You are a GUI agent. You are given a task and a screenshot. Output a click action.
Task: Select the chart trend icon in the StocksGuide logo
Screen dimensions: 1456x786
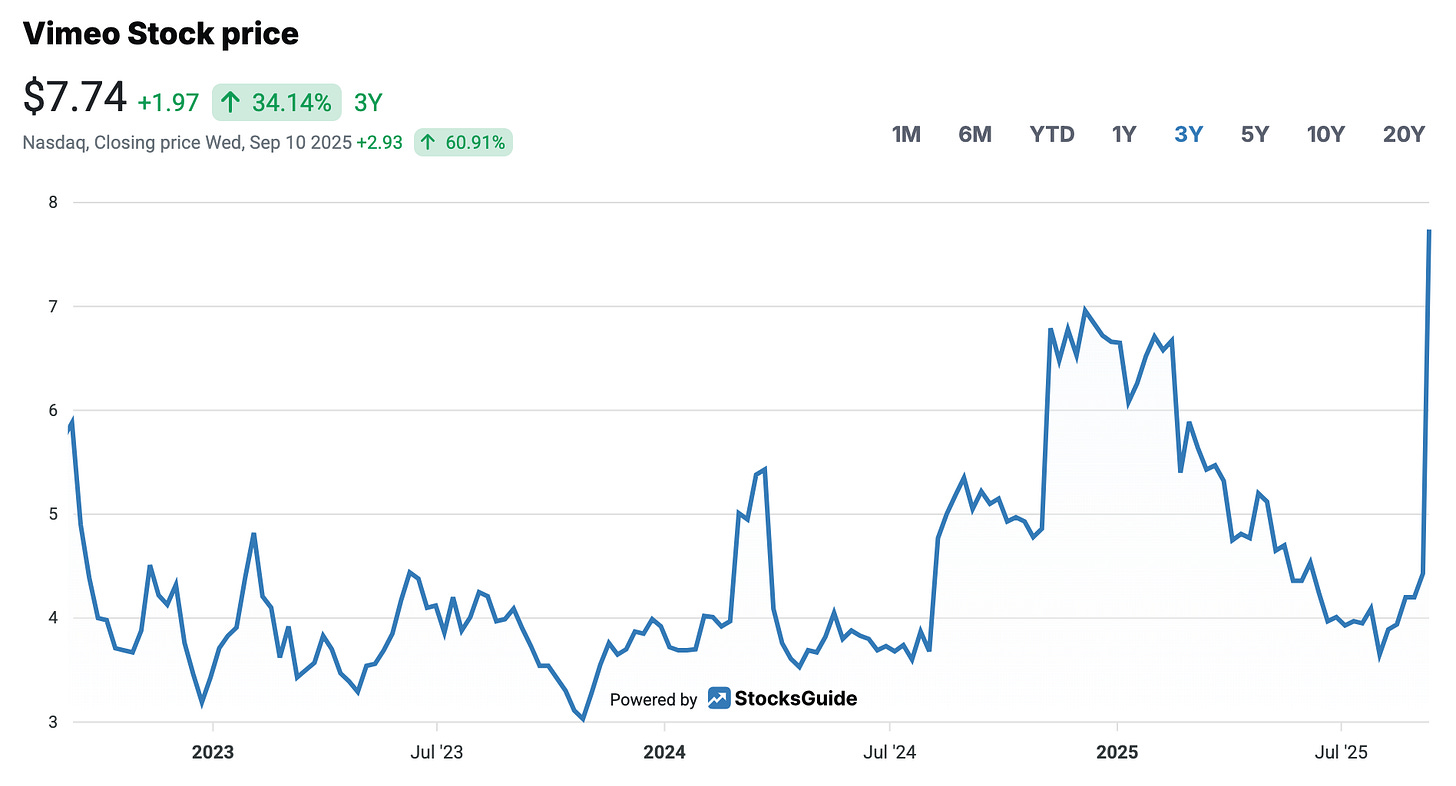coord(717,699)
